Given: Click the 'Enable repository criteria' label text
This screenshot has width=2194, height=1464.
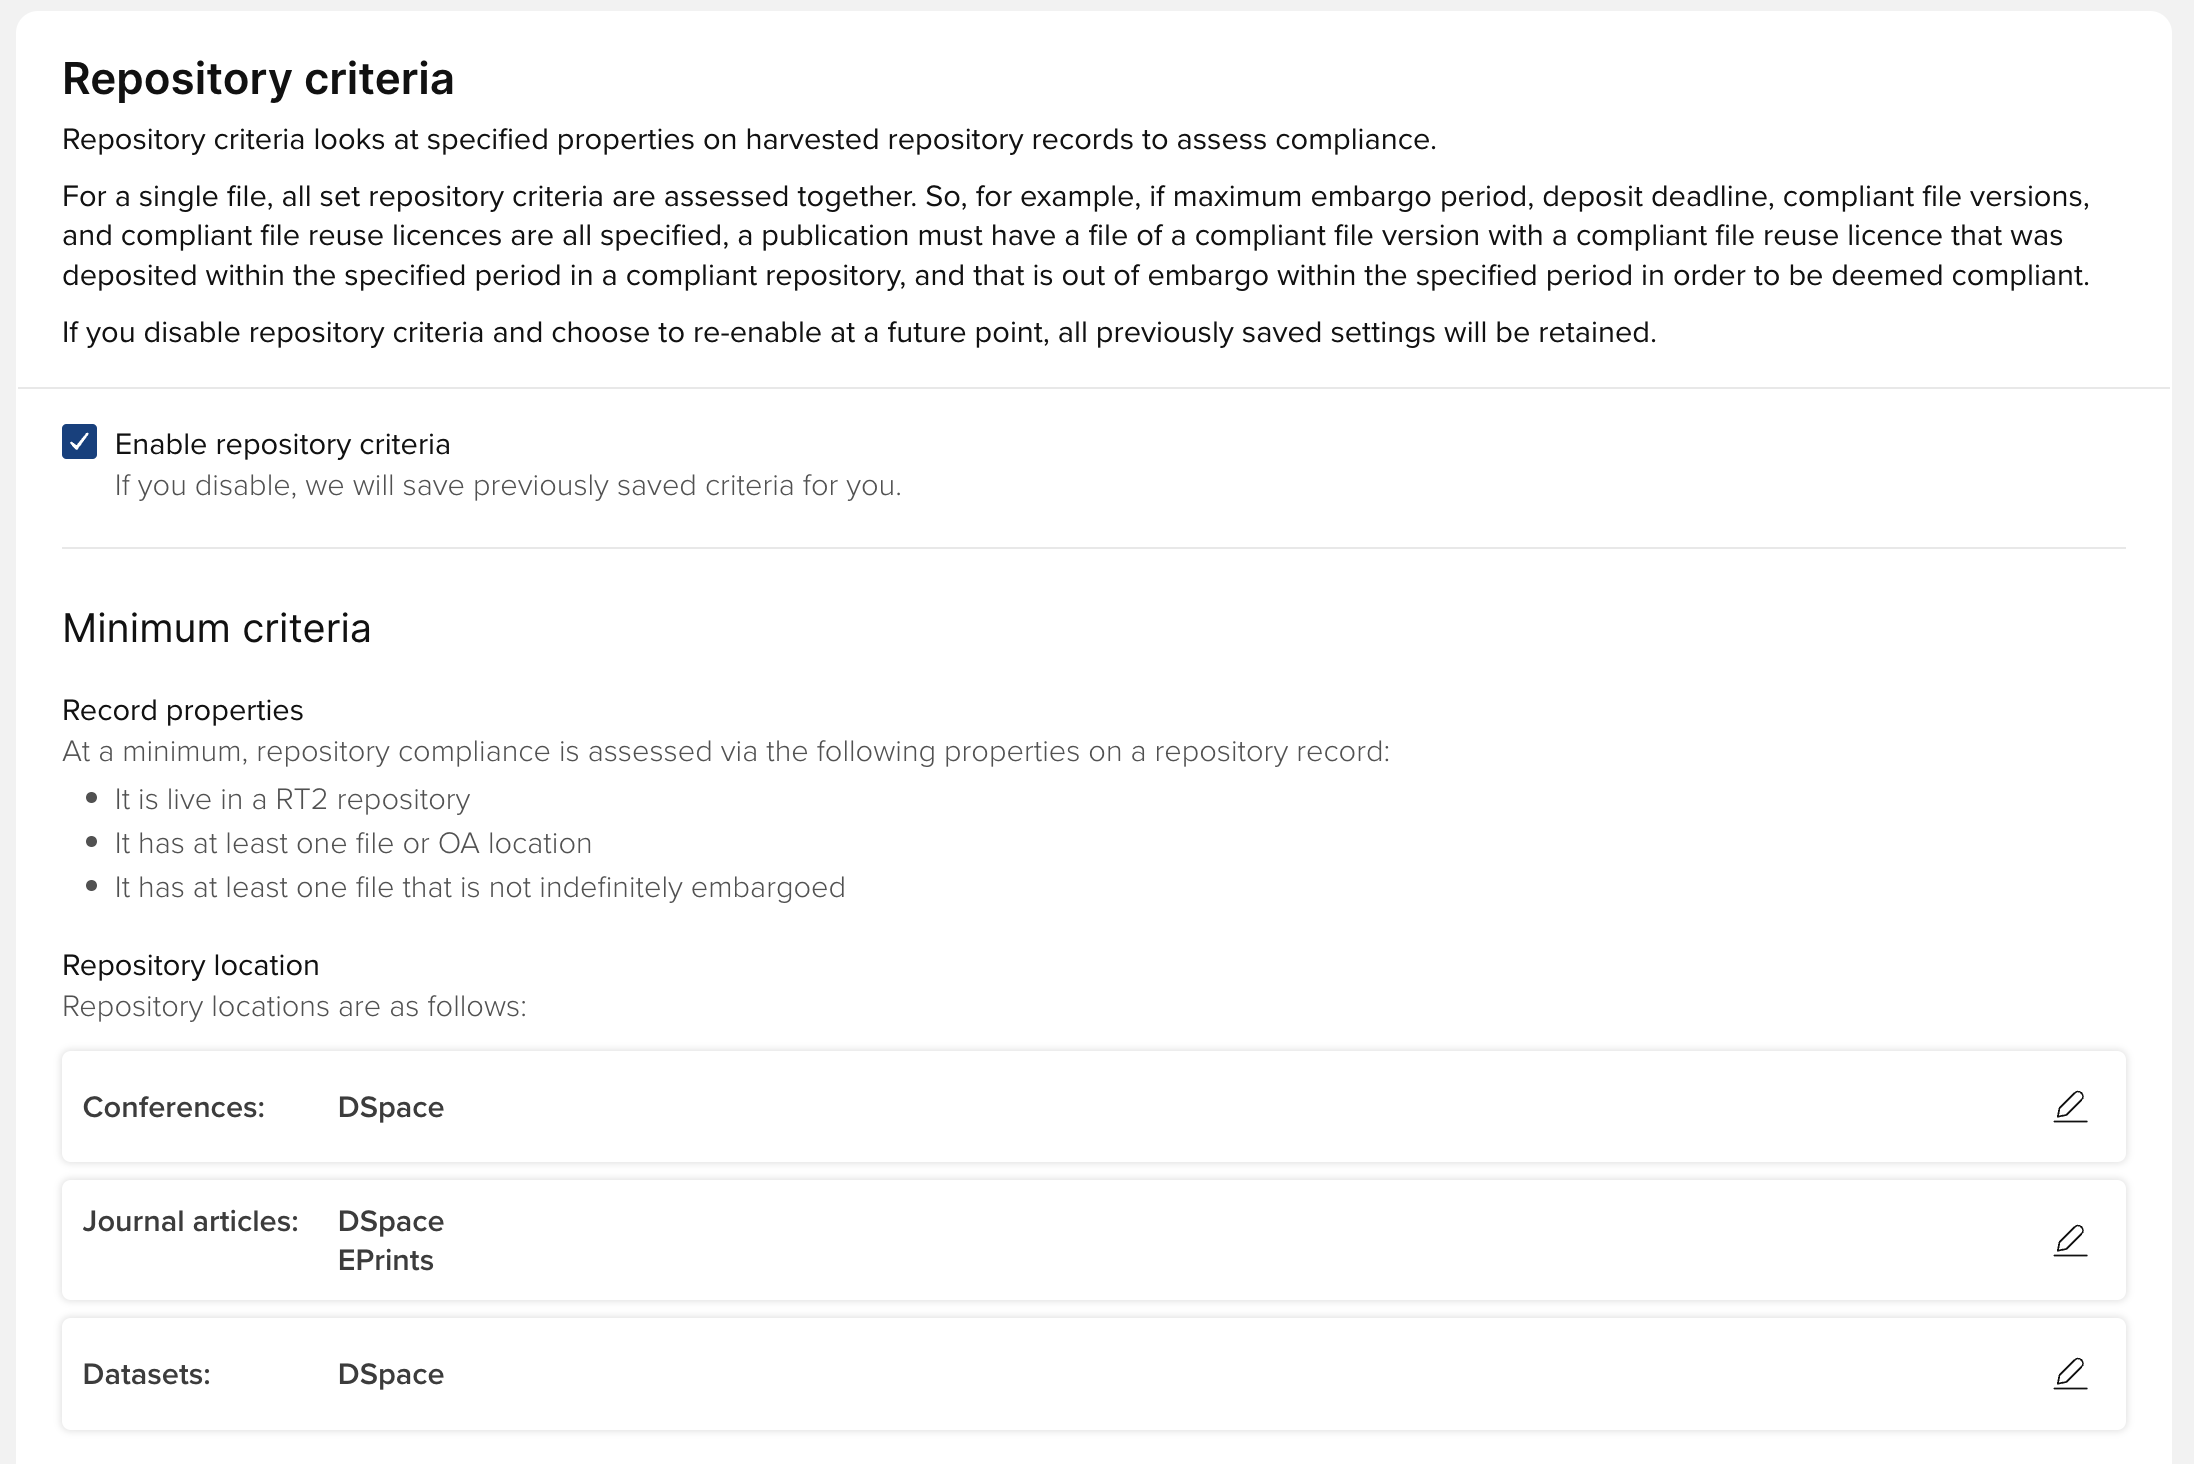Looking at the screenshot, I should 282,444.
